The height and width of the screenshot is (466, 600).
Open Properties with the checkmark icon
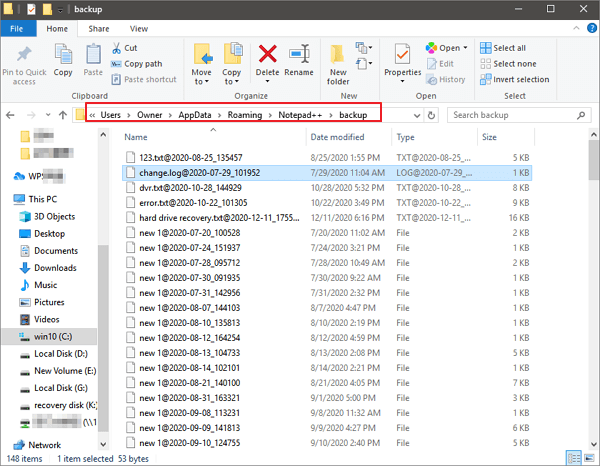click(x=402, y=56)
